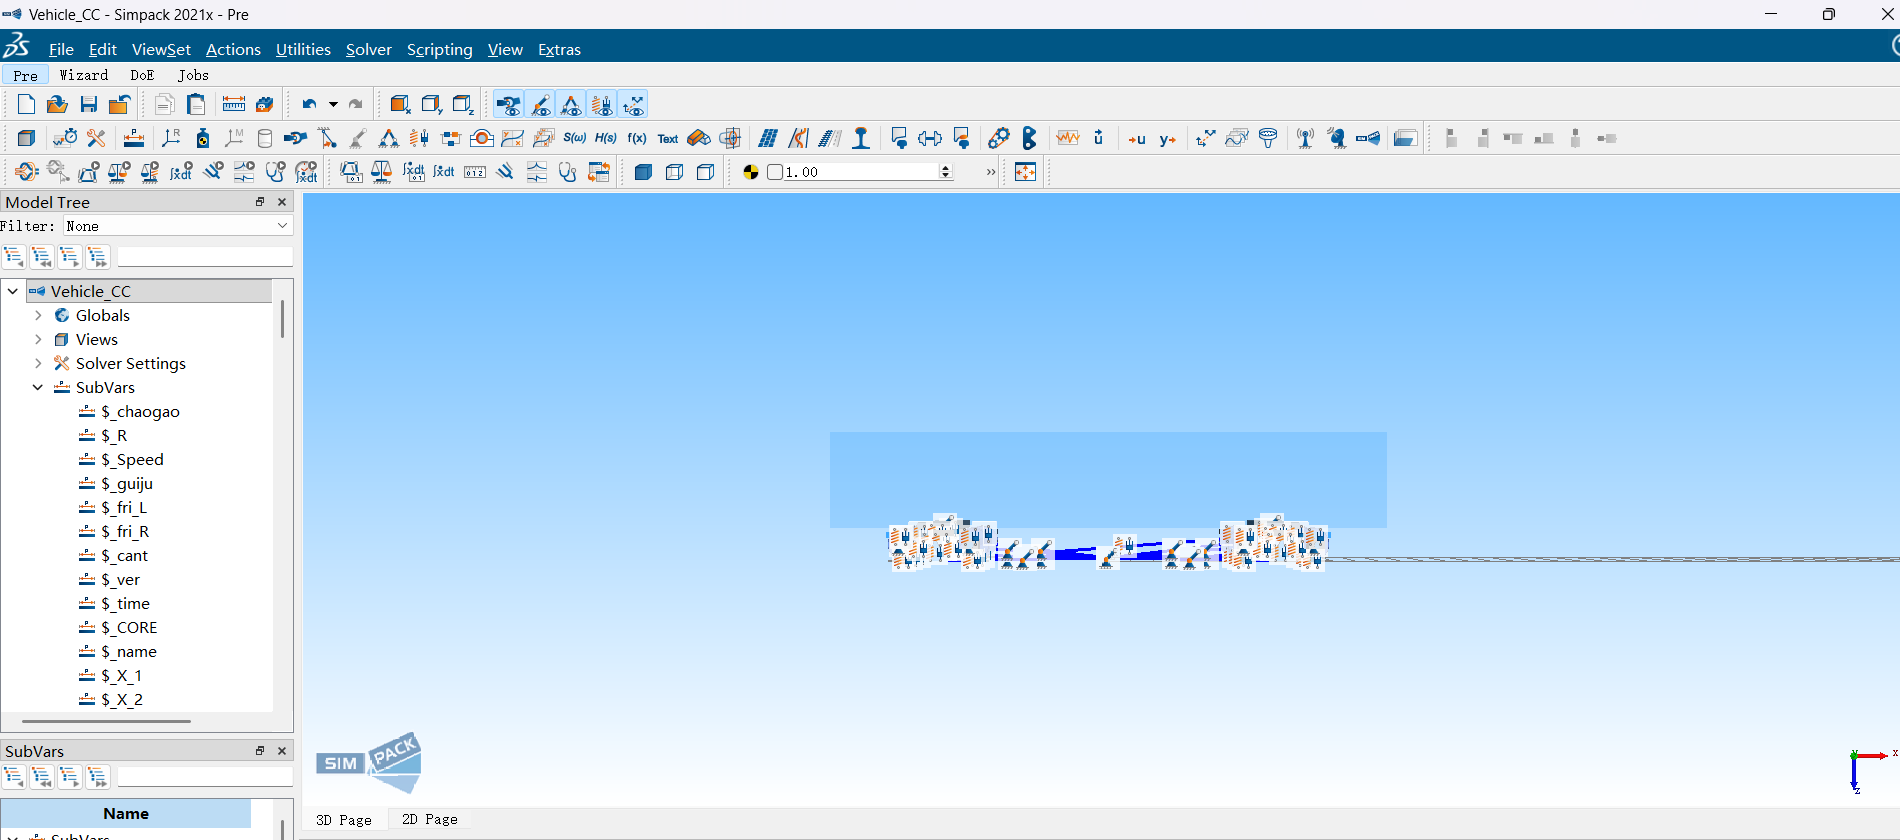Set the view along the X axis cube

[x=400, y=104]
